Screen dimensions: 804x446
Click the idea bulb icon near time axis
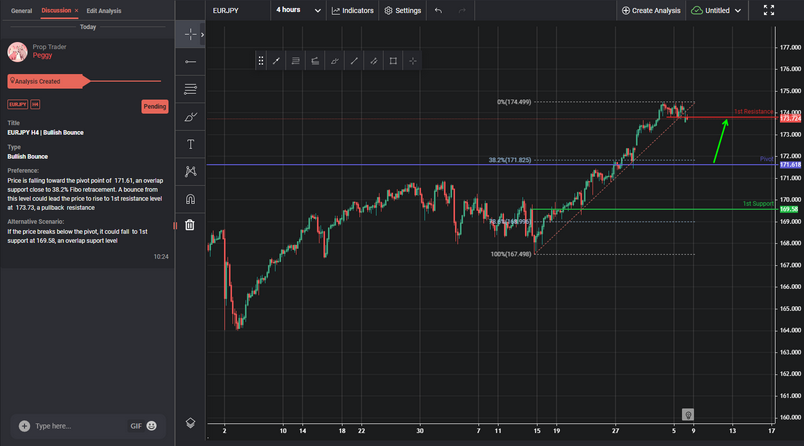688,414
